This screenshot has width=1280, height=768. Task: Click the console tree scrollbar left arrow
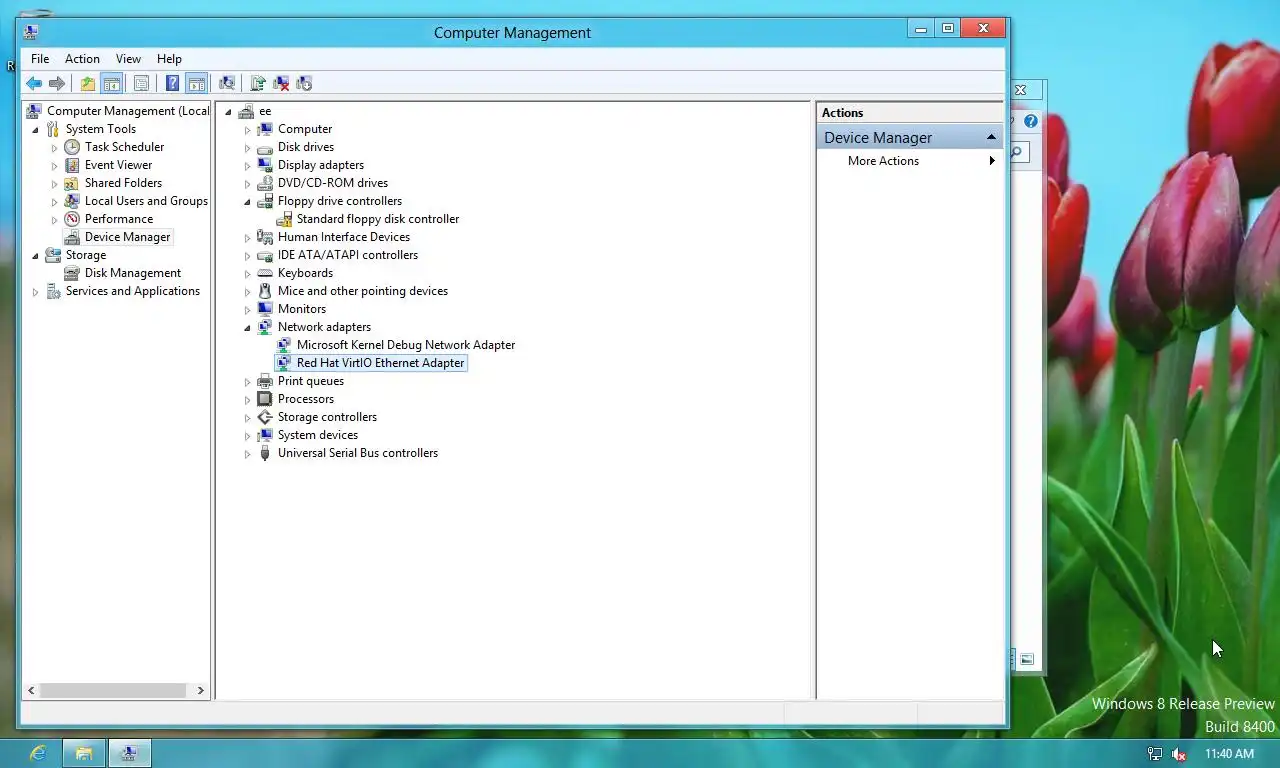tap(31, 690)
